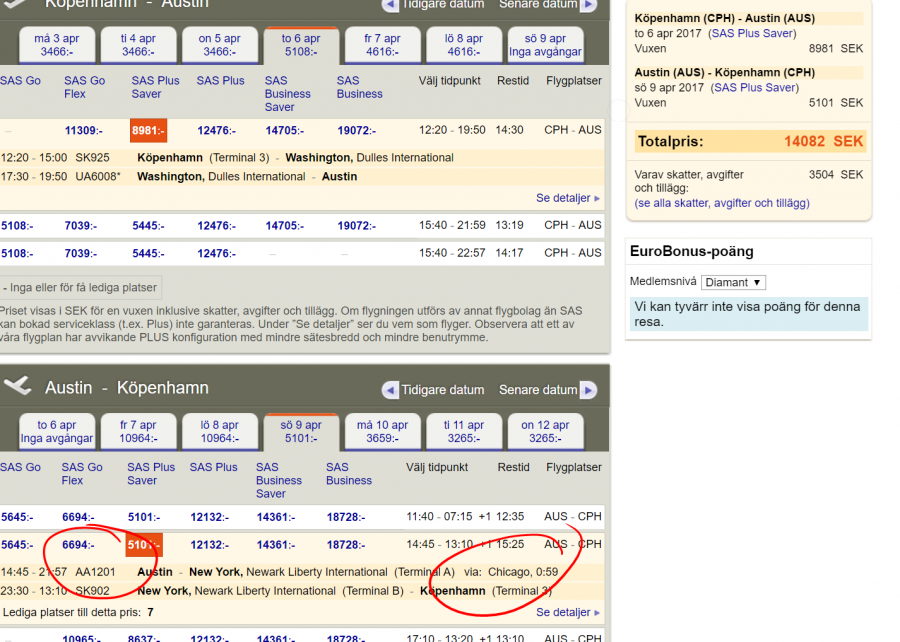Click the earlier-dates arrow for Austin - Köpenhamn

click(x=390, y=390)
